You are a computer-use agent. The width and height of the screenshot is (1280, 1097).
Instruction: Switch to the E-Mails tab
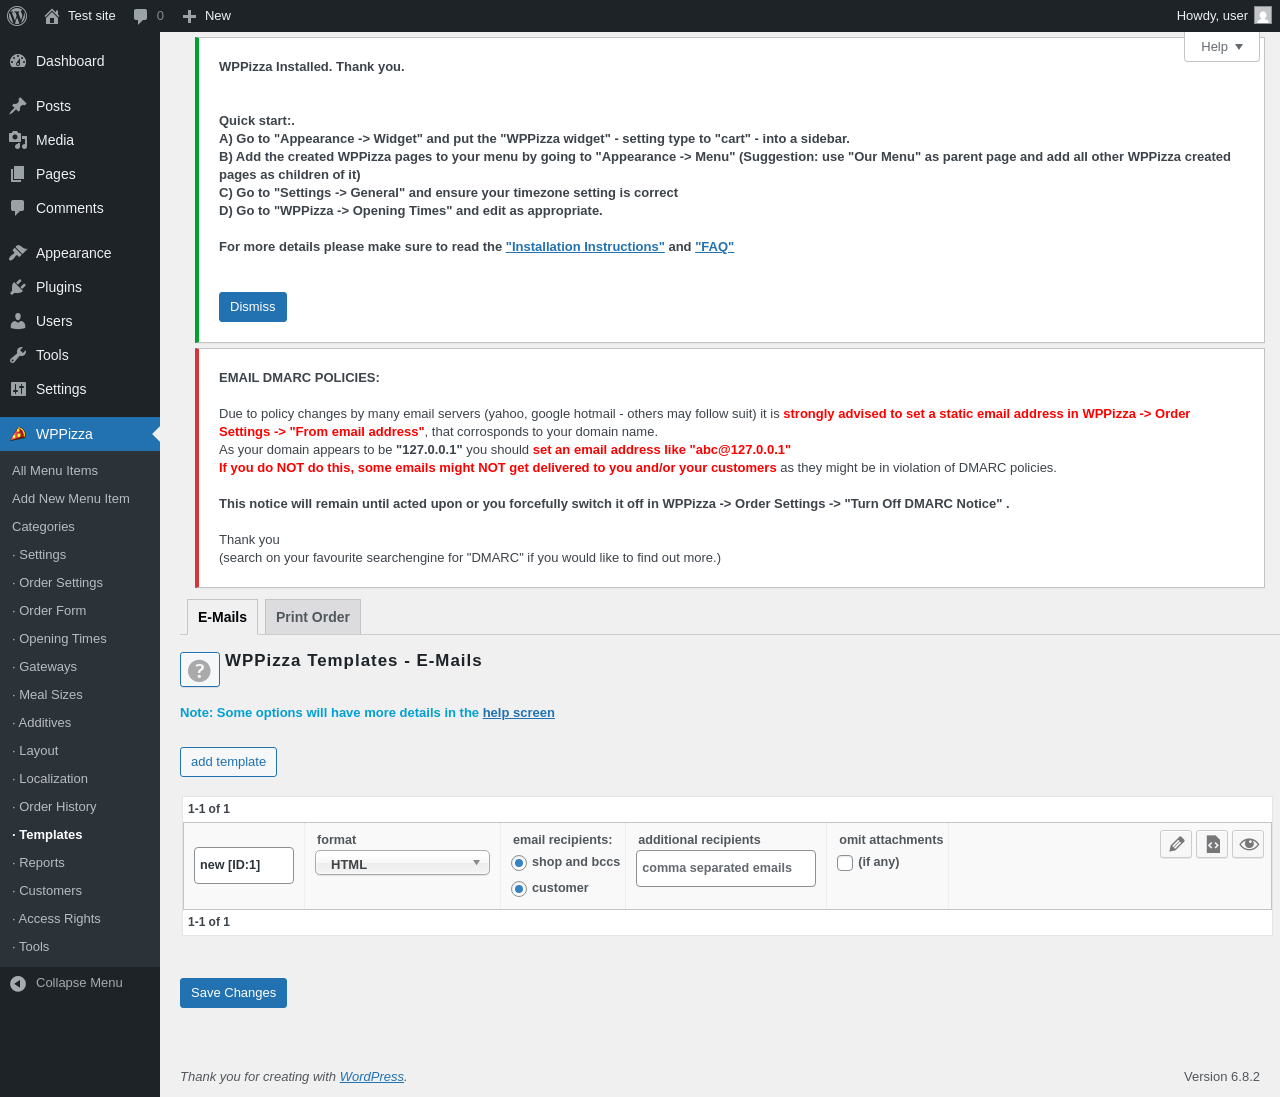tap(222, 617)
